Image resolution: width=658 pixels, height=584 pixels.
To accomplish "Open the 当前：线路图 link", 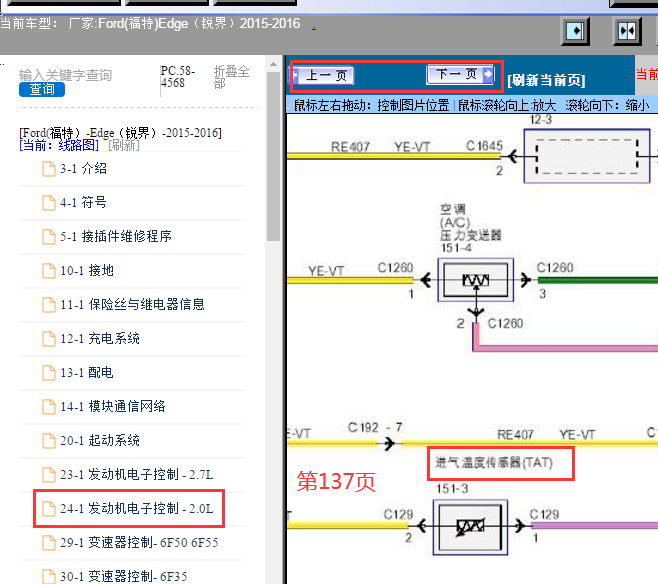I will coord(59,146).
